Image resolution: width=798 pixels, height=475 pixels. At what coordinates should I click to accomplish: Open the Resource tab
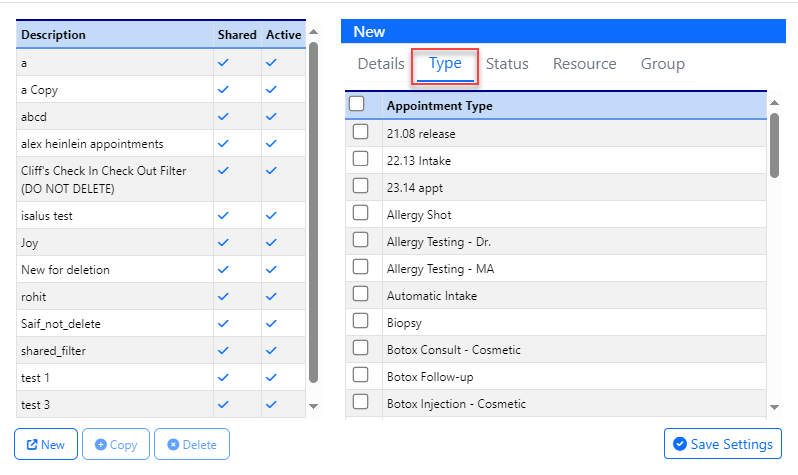point(584,64)
